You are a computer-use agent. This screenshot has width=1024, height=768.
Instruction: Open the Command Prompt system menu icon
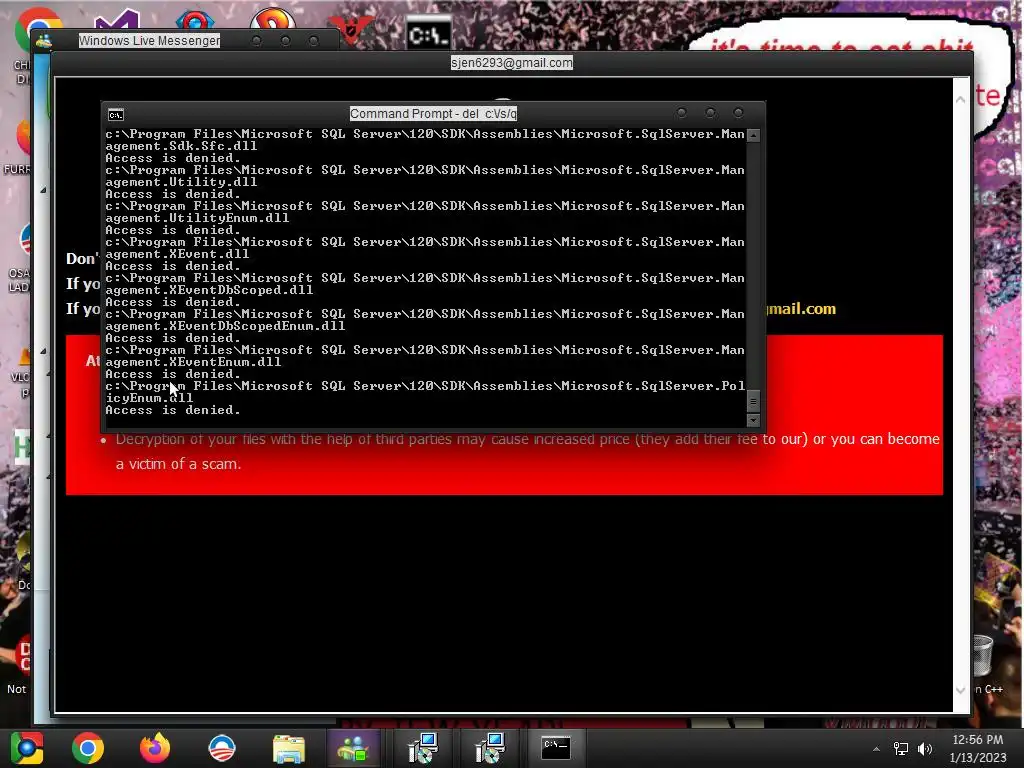(x=116, y=115)
